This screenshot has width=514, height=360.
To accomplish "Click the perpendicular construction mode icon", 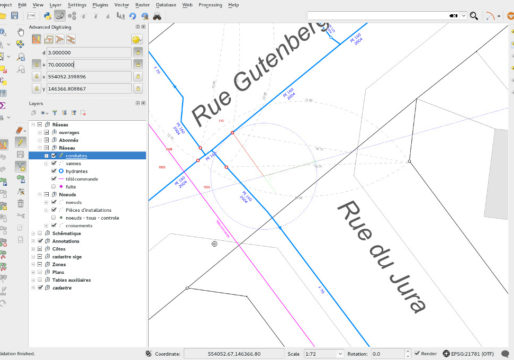I will 60,39.
